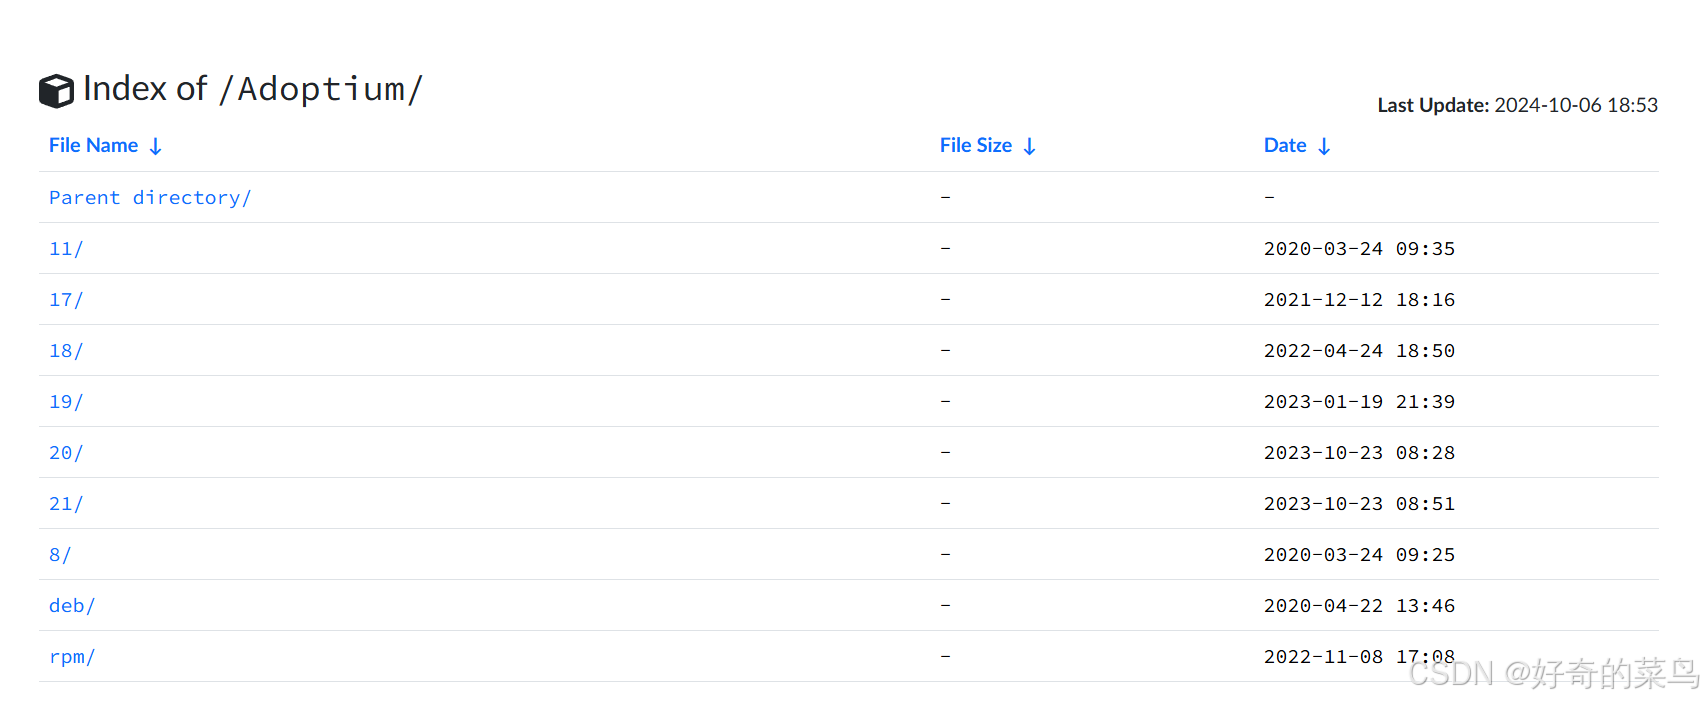Go to the 21/ directory
The height and width of the screenshot is (703, 1704).
66,504
